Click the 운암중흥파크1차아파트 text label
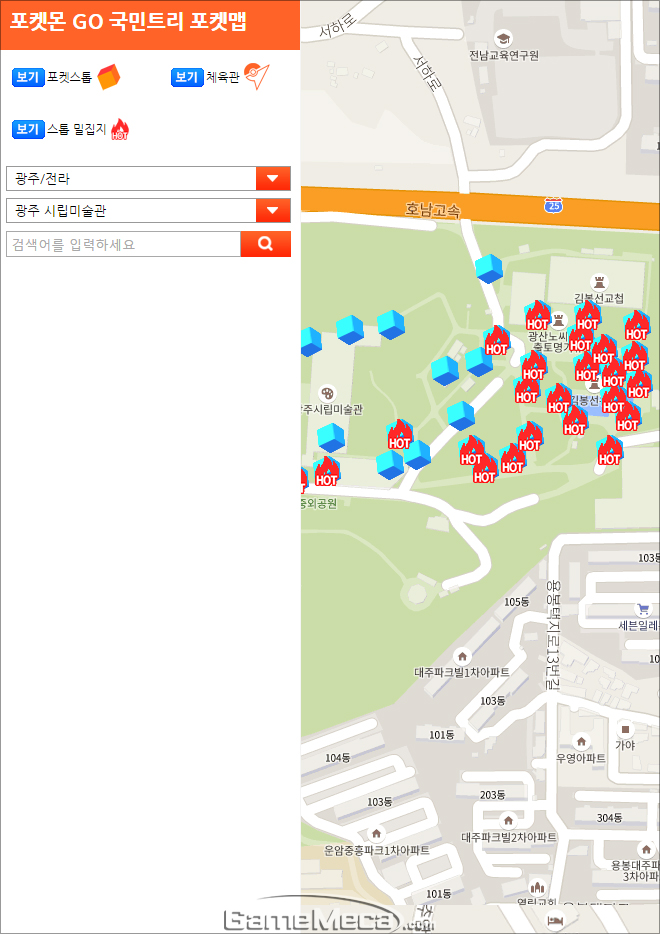Viewport: 660px width, 934px height. click(x=376, y=850)
